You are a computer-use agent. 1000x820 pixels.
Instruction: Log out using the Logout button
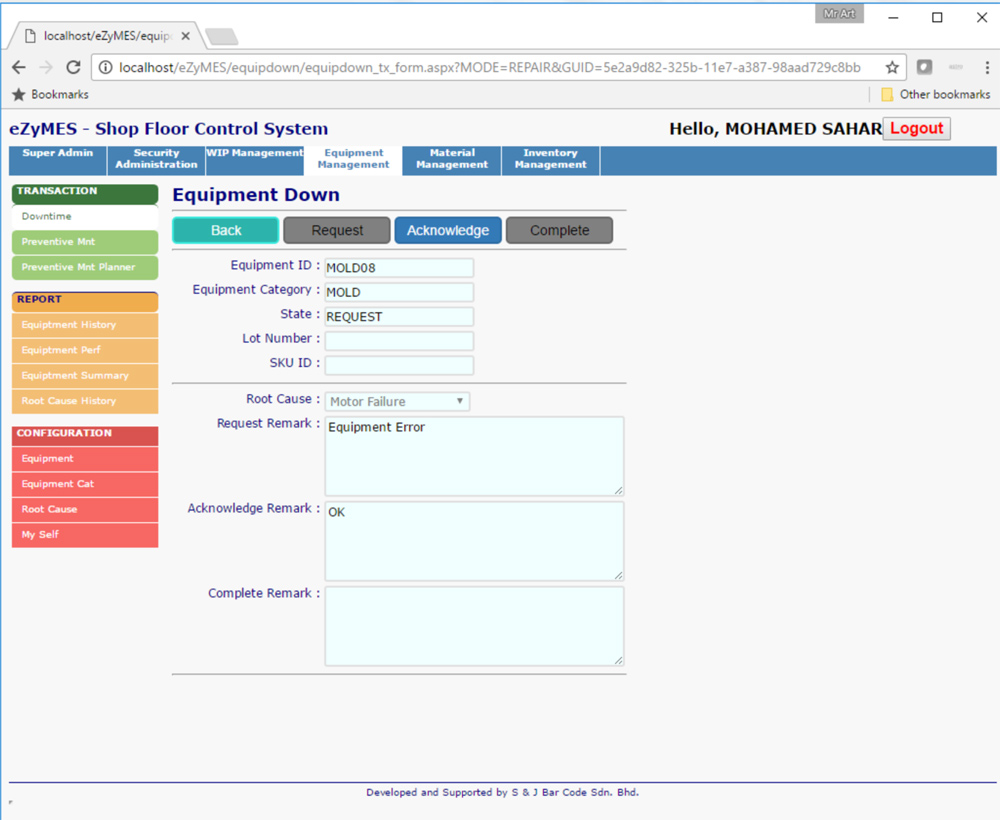916,128
